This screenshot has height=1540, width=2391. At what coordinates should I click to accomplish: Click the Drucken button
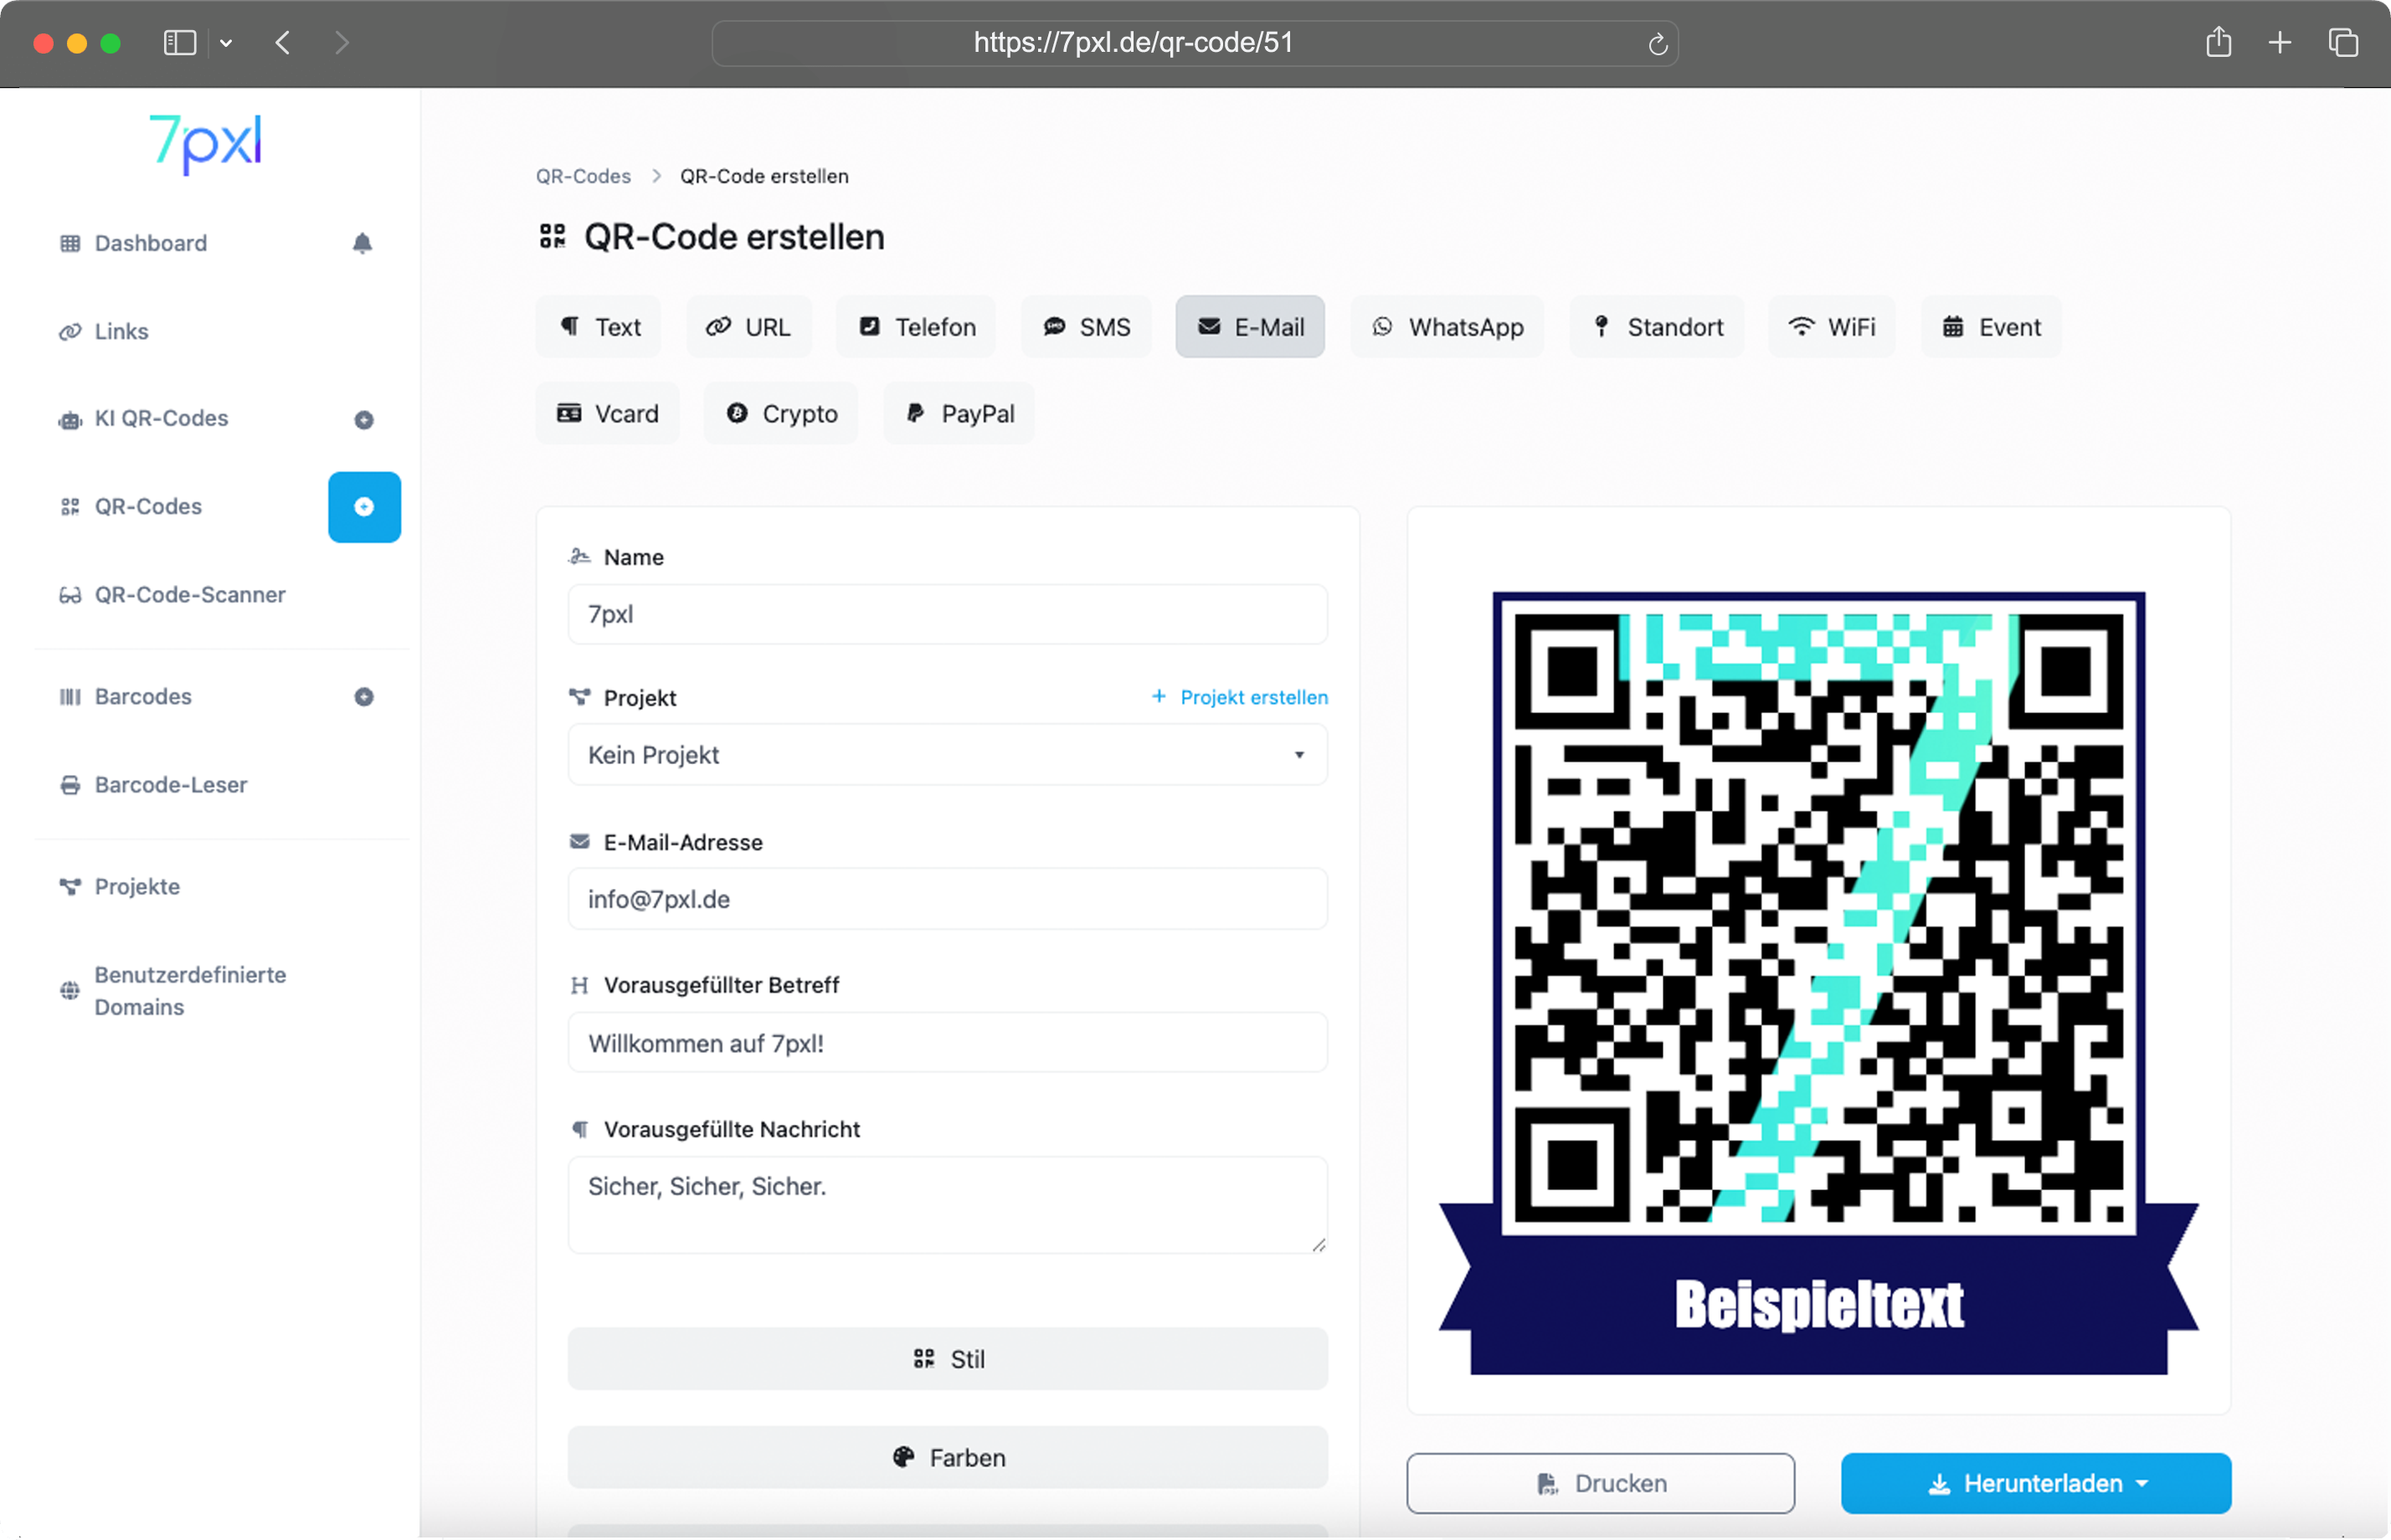pos(1599,1483)
